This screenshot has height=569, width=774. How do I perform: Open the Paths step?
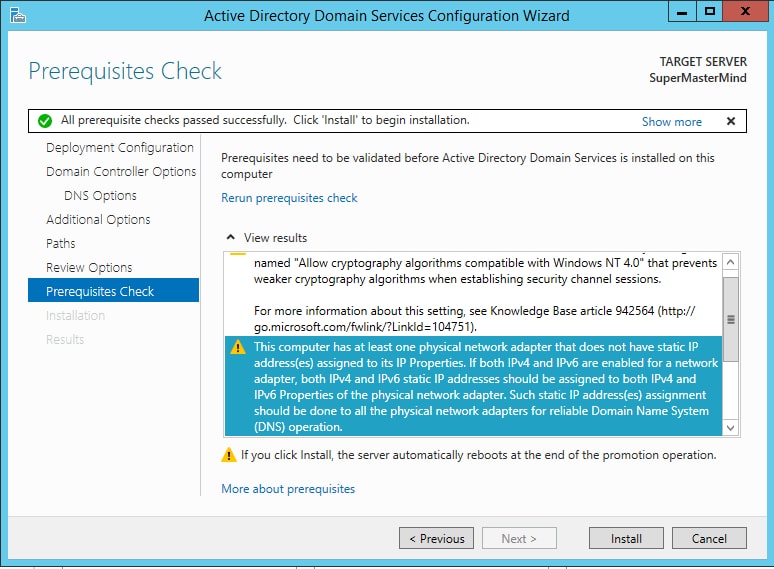(61, 243)
